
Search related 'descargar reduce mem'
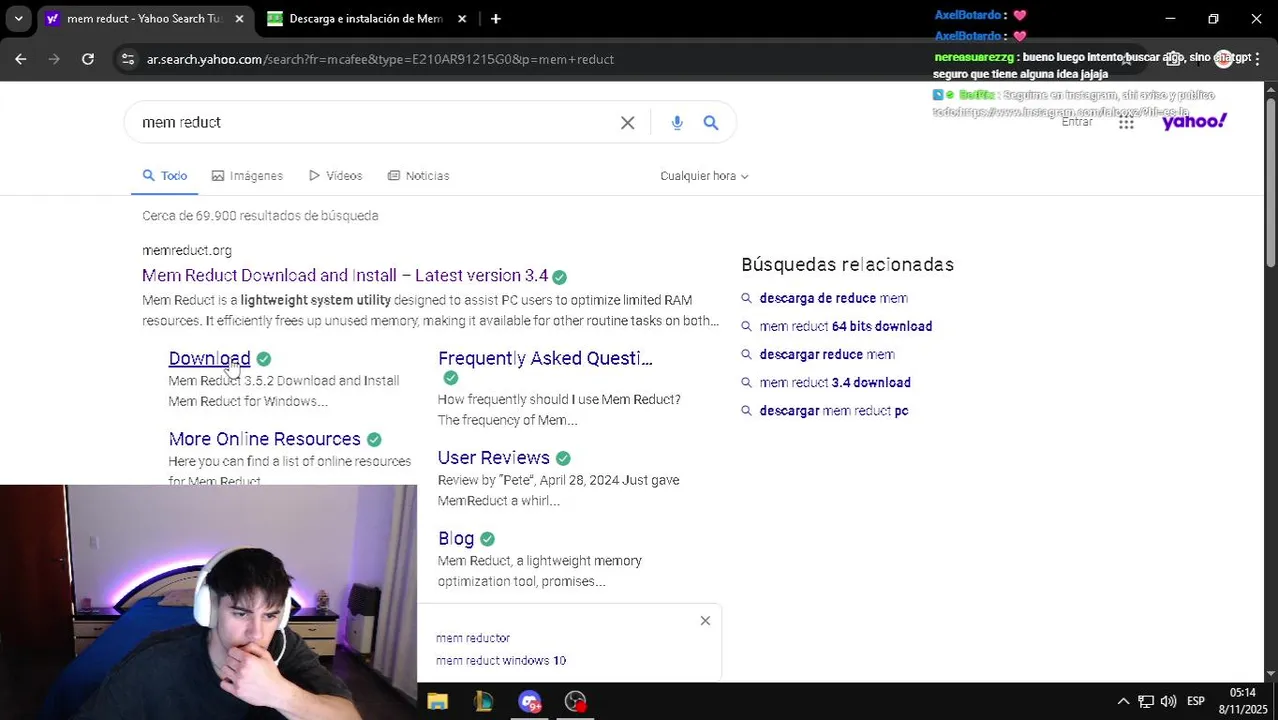pyautogui.click(x=827, y=354)
